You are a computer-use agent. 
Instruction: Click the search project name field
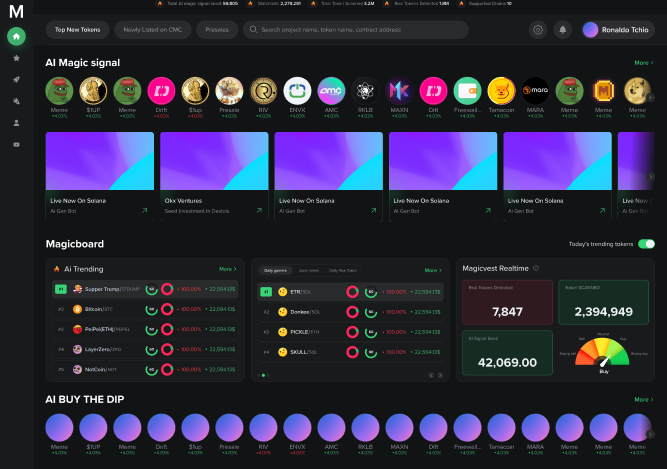(356, 30)
